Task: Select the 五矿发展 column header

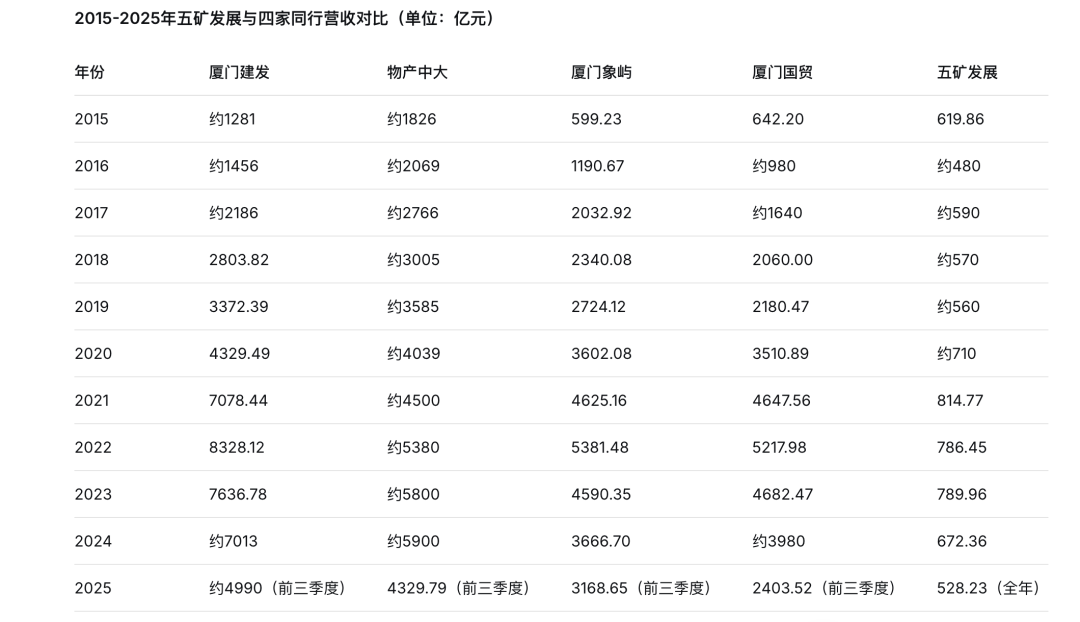Action: coord(967,72)
